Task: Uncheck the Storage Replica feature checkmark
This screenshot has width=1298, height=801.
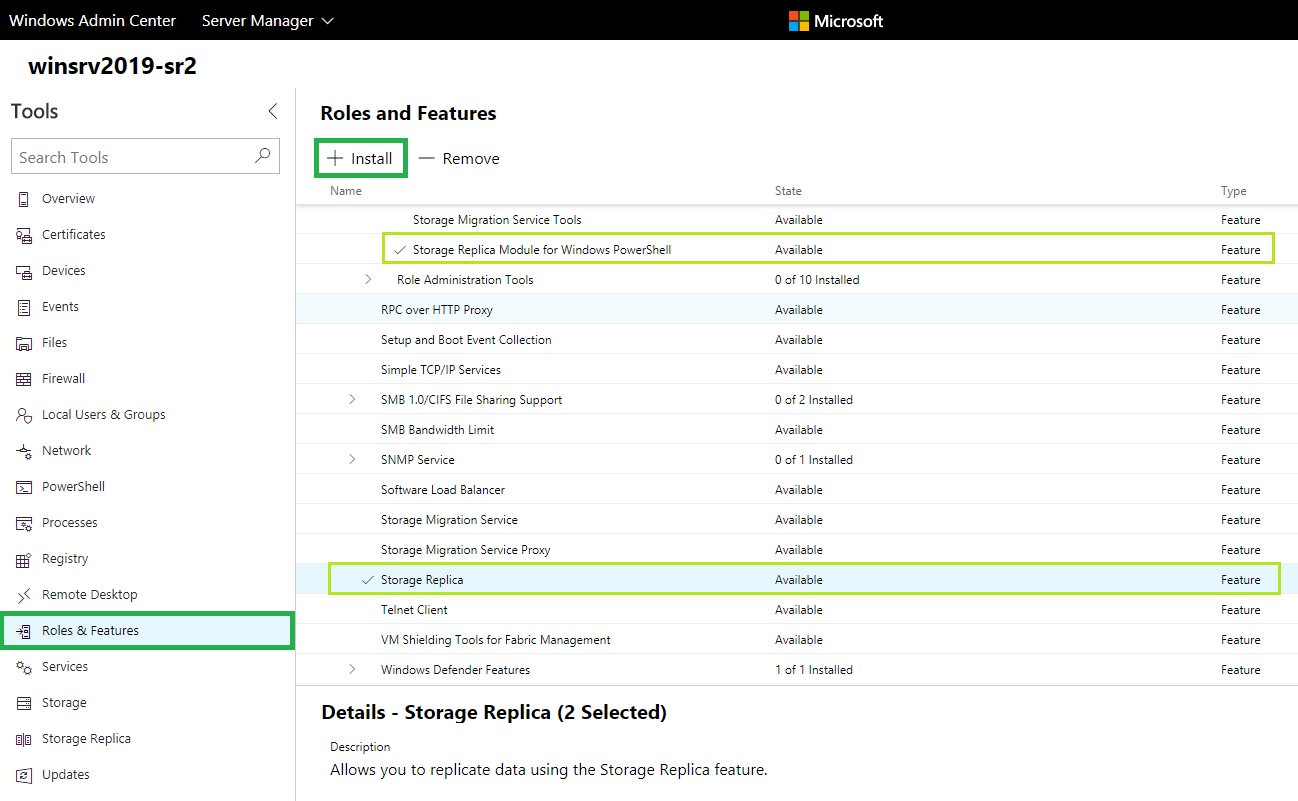Action: tap(368, 580)
